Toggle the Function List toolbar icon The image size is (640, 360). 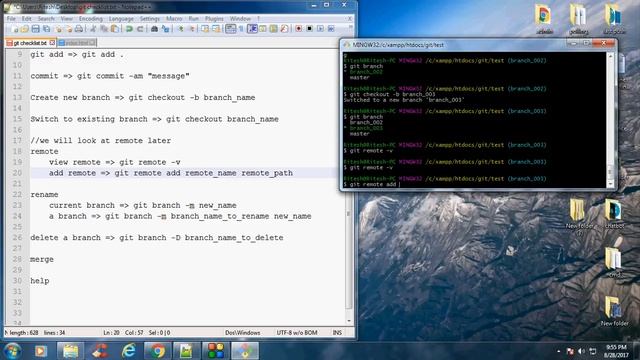pos(284,29)
